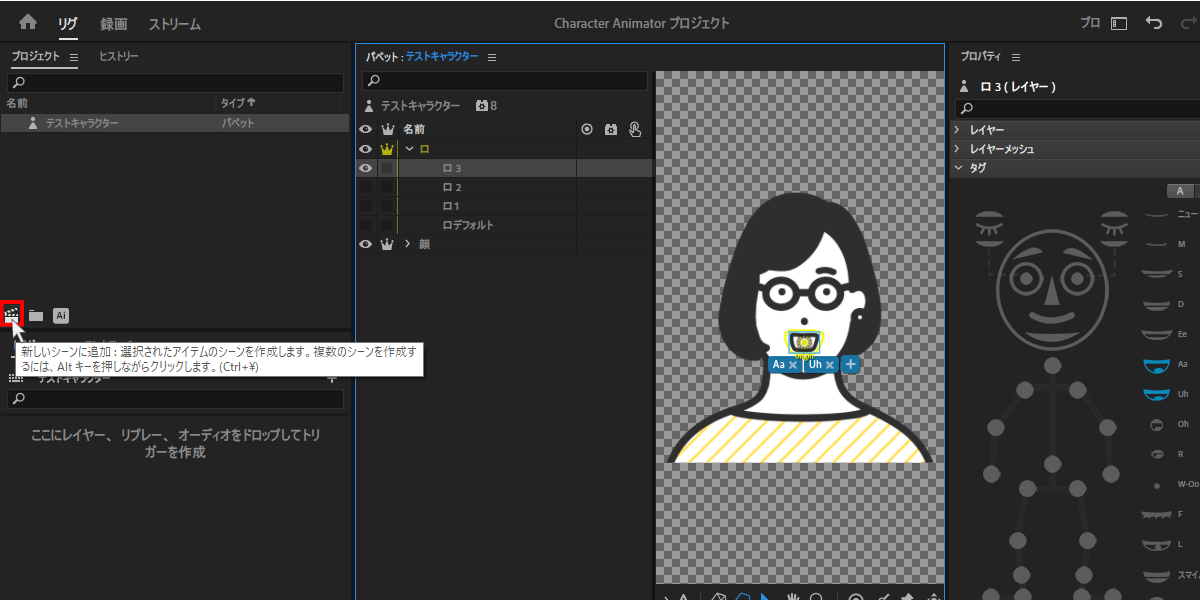Screen dimensions: 1200x600
Task: Click the Ai import icon
Action: (61, 316)
